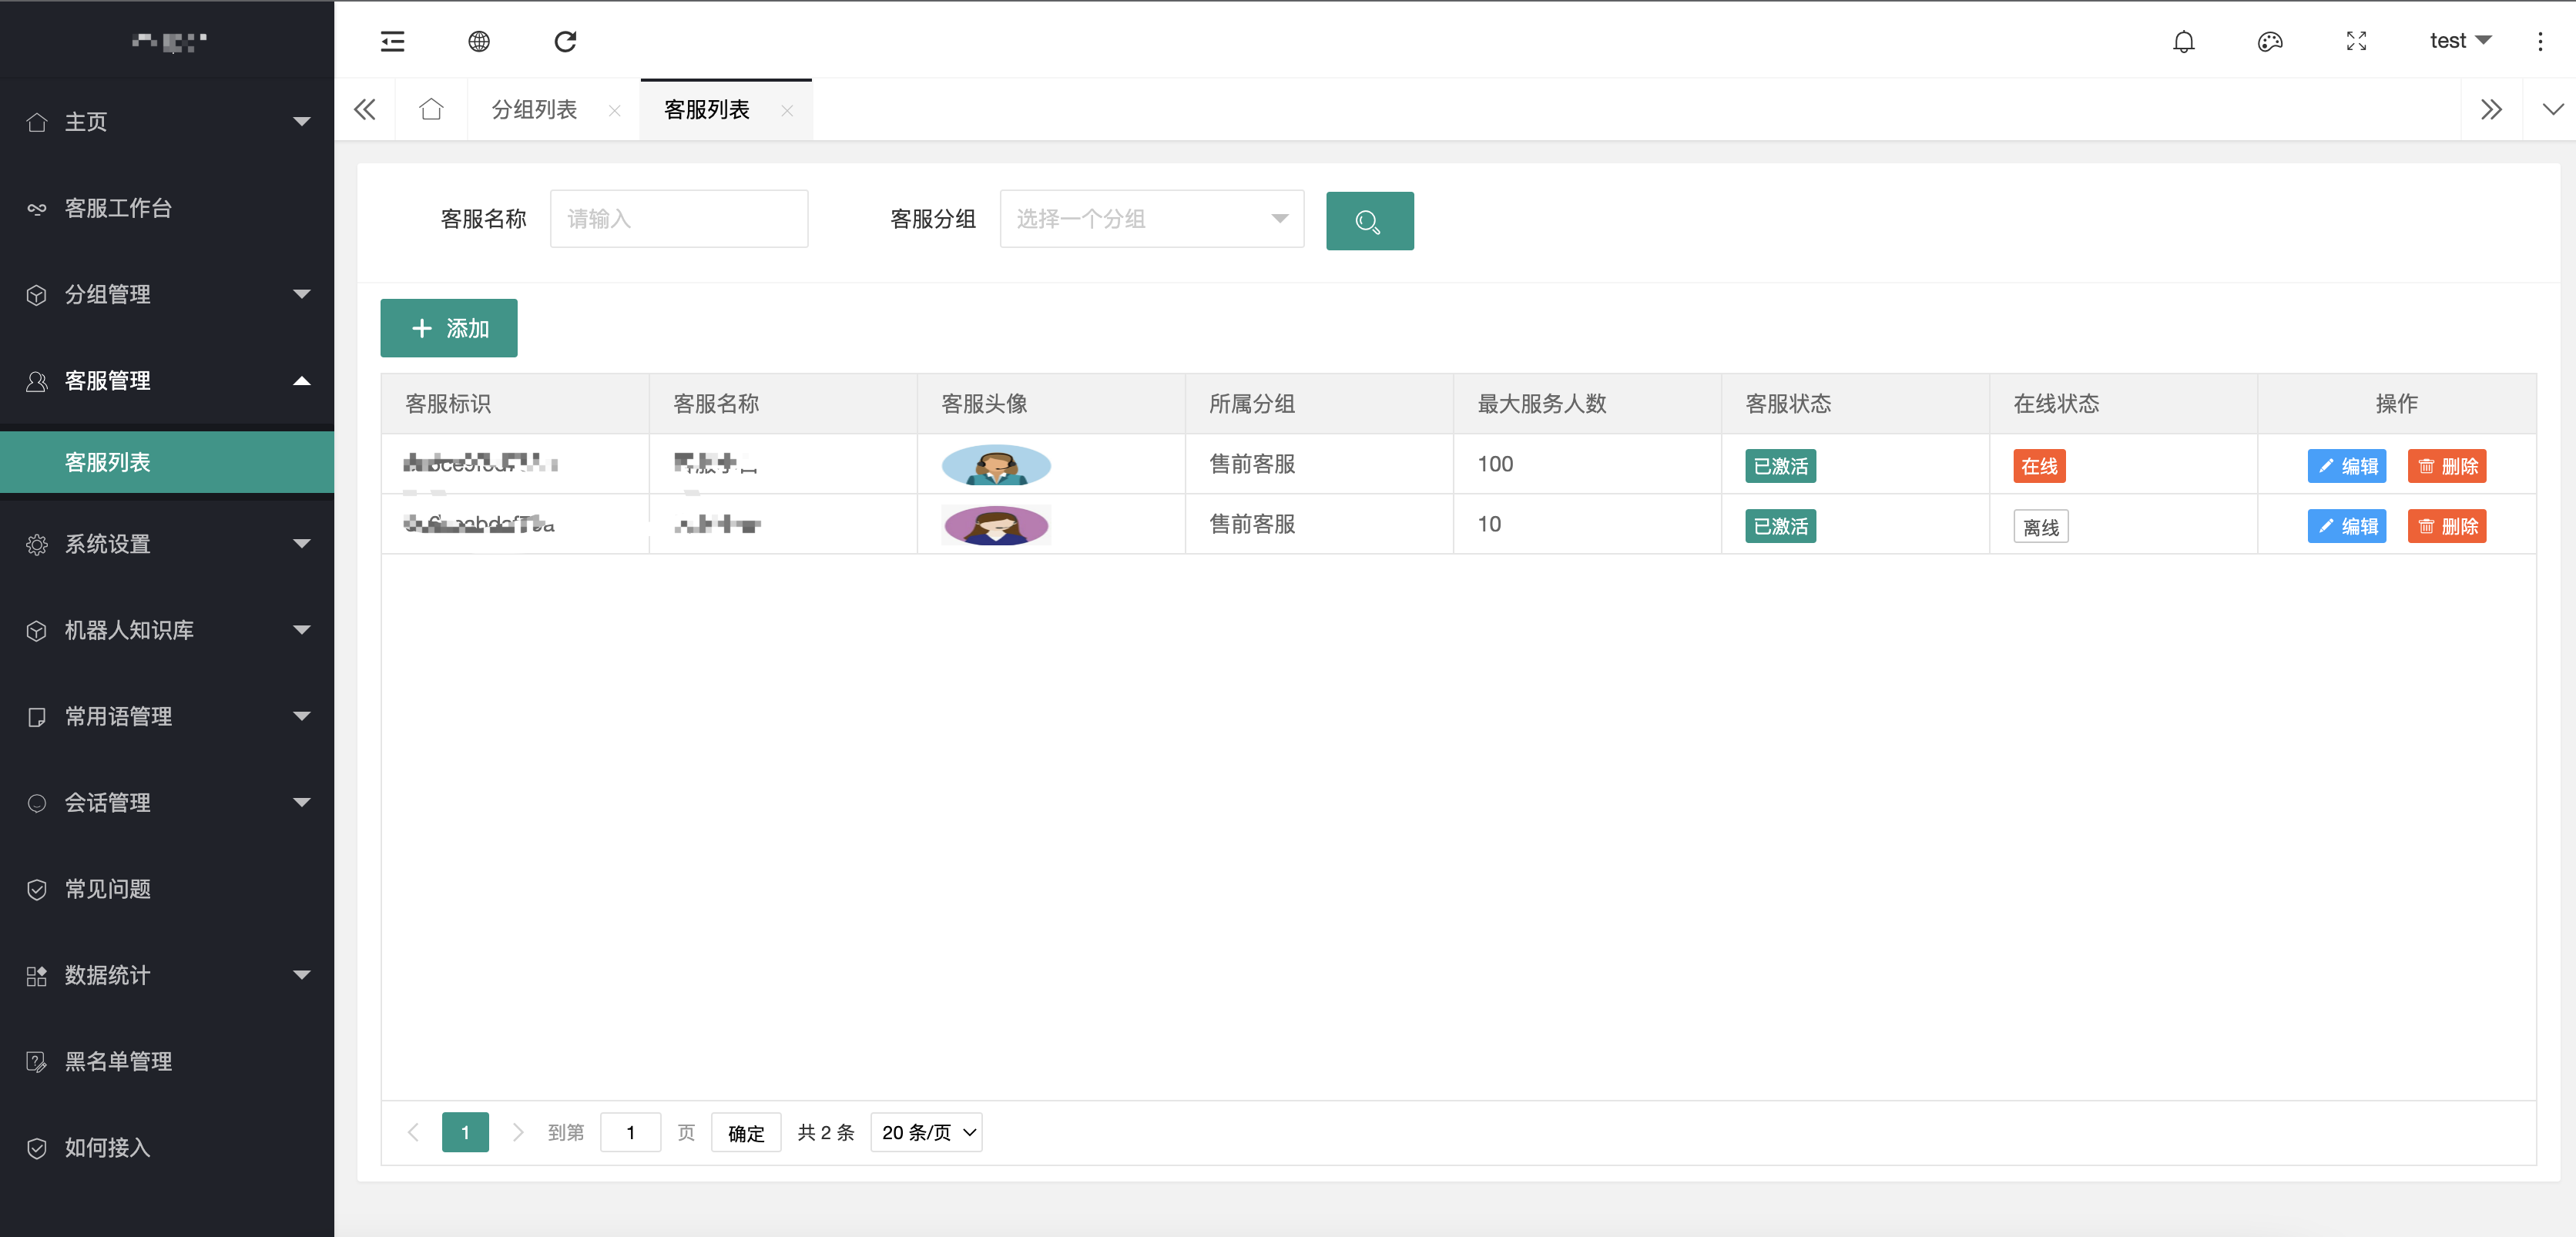The image size is (2576, 1237).
Task: Go to the home tab icon
Action: coord(431,109)
